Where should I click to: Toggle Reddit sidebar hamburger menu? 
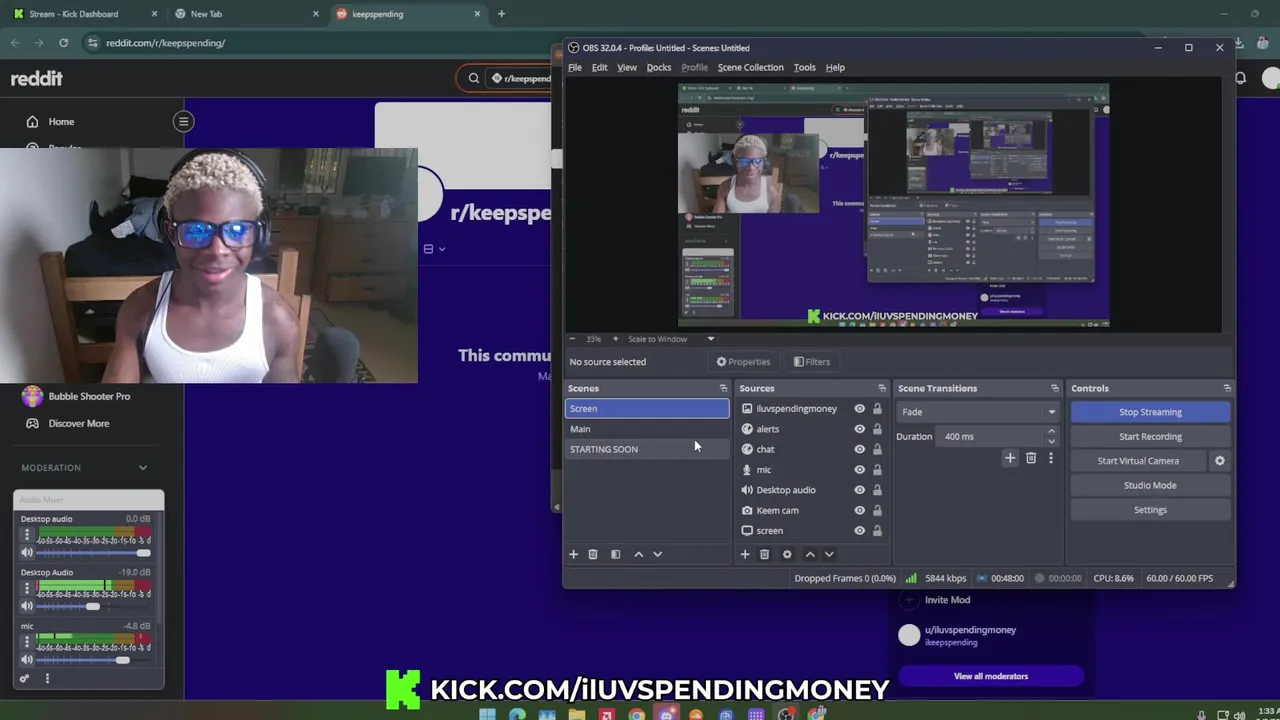click(x=183, y=121)
